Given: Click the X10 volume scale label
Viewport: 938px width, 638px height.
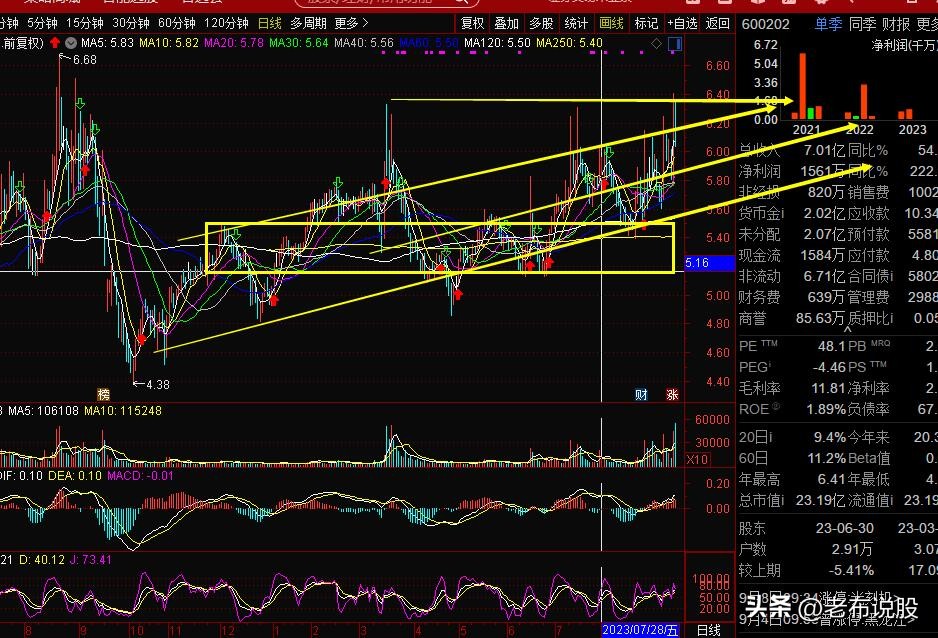Looking at the screenshot, I should 698,459.
